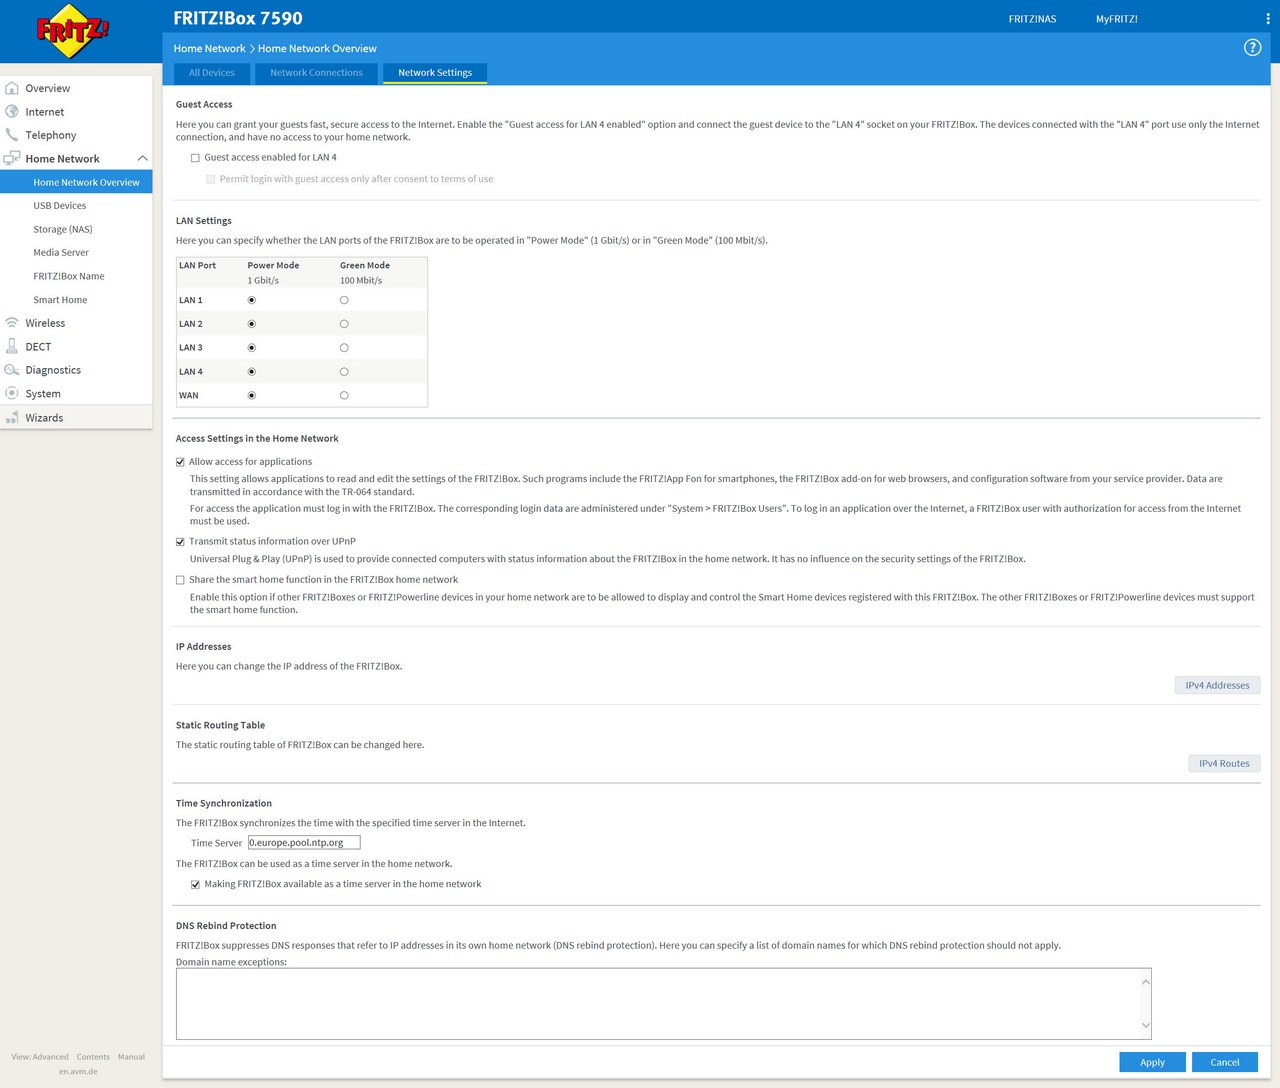This screenshot has height=1088, width=1280.
Task: Click the Time Server input field
Action: point(304,843)
